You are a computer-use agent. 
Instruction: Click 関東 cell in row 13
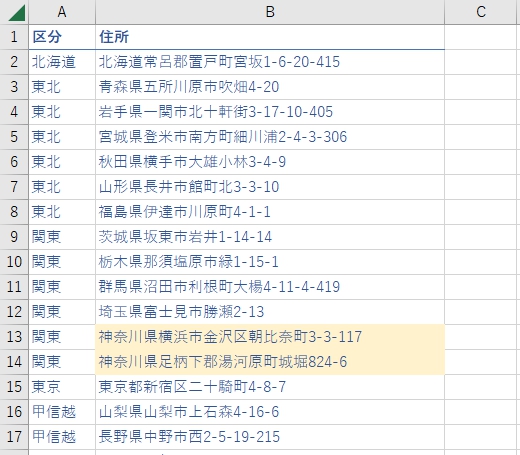(62, 337)
